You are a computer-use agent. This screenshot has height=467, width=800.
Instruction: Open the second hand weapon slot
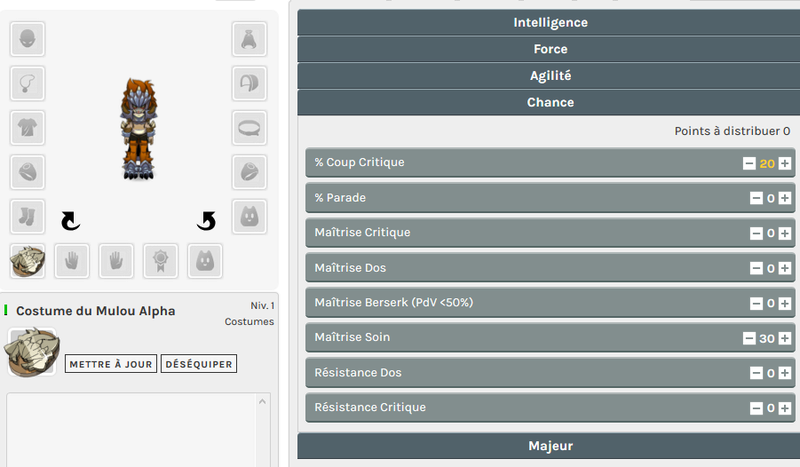116,261
